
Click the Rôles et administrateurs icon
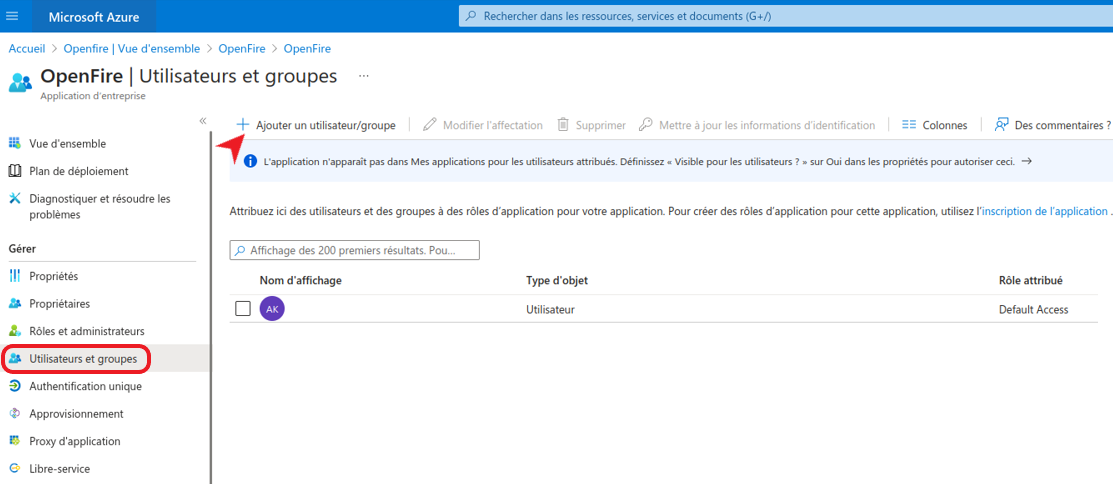(14, 331)
